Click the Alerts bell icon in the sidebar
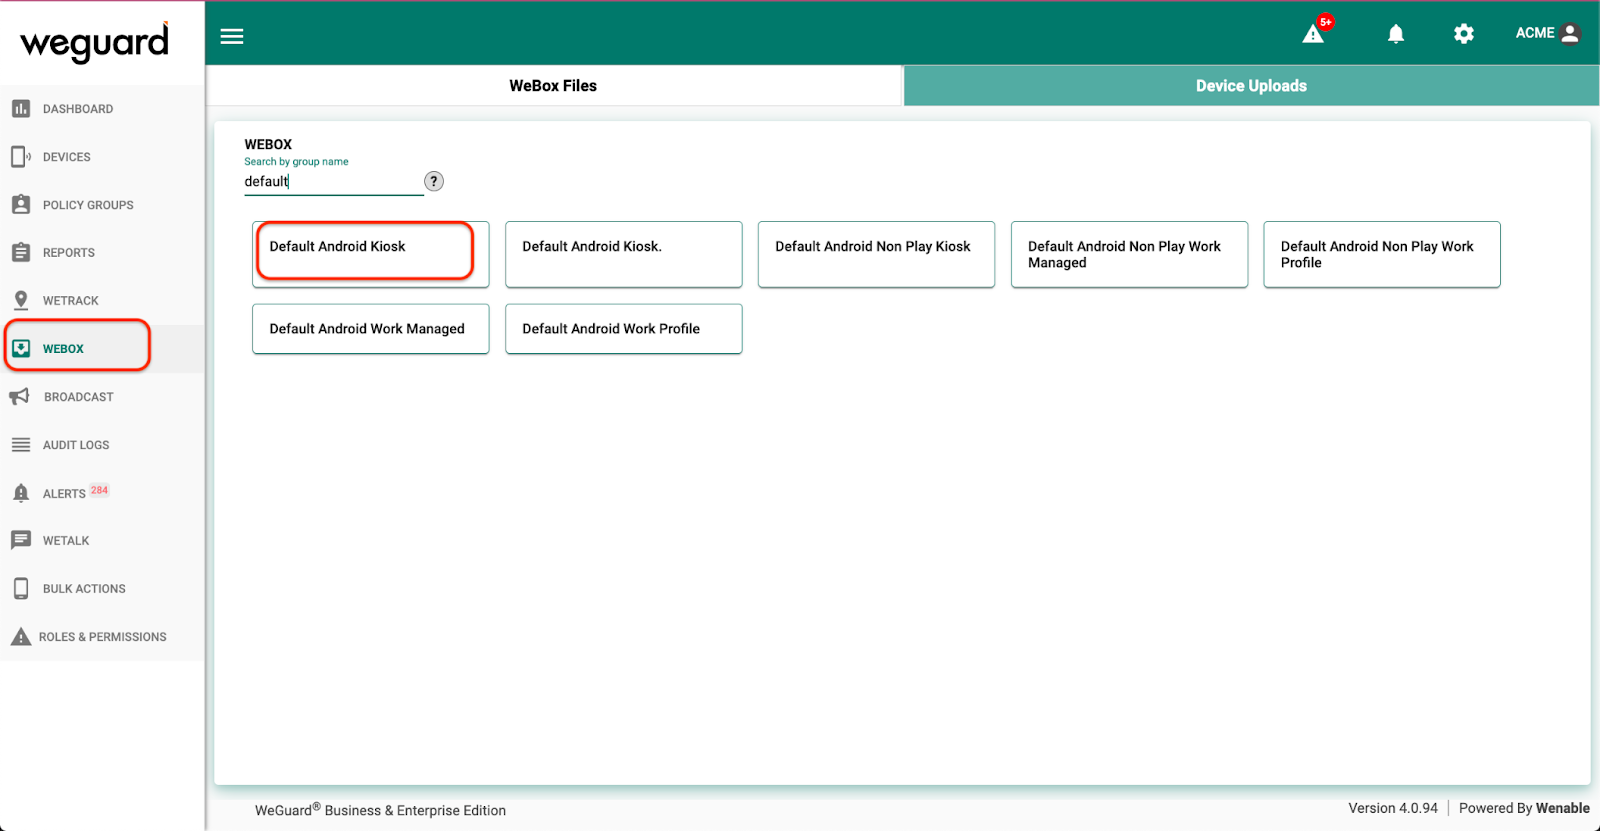The image size is (1600, 831). [21, 492]
